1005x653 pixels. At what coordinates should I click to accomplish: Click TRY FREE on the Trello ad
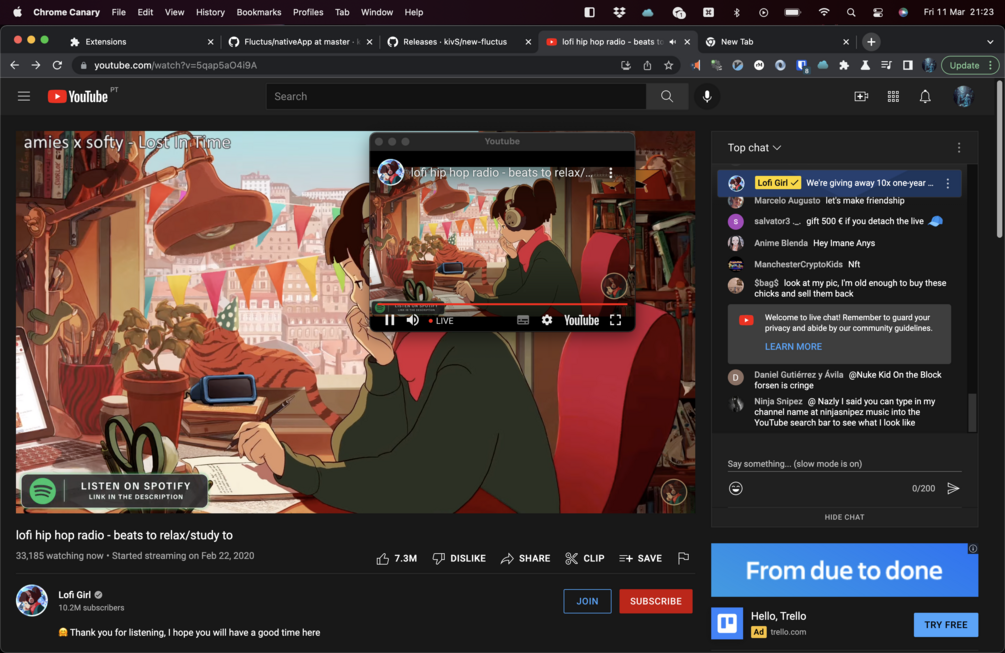[x=945, y=625]
